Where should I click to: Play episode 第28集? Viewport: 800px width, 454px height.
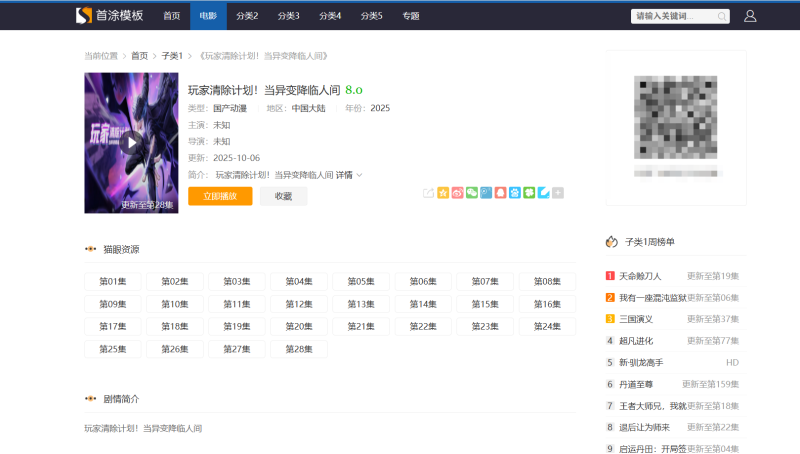299,349
